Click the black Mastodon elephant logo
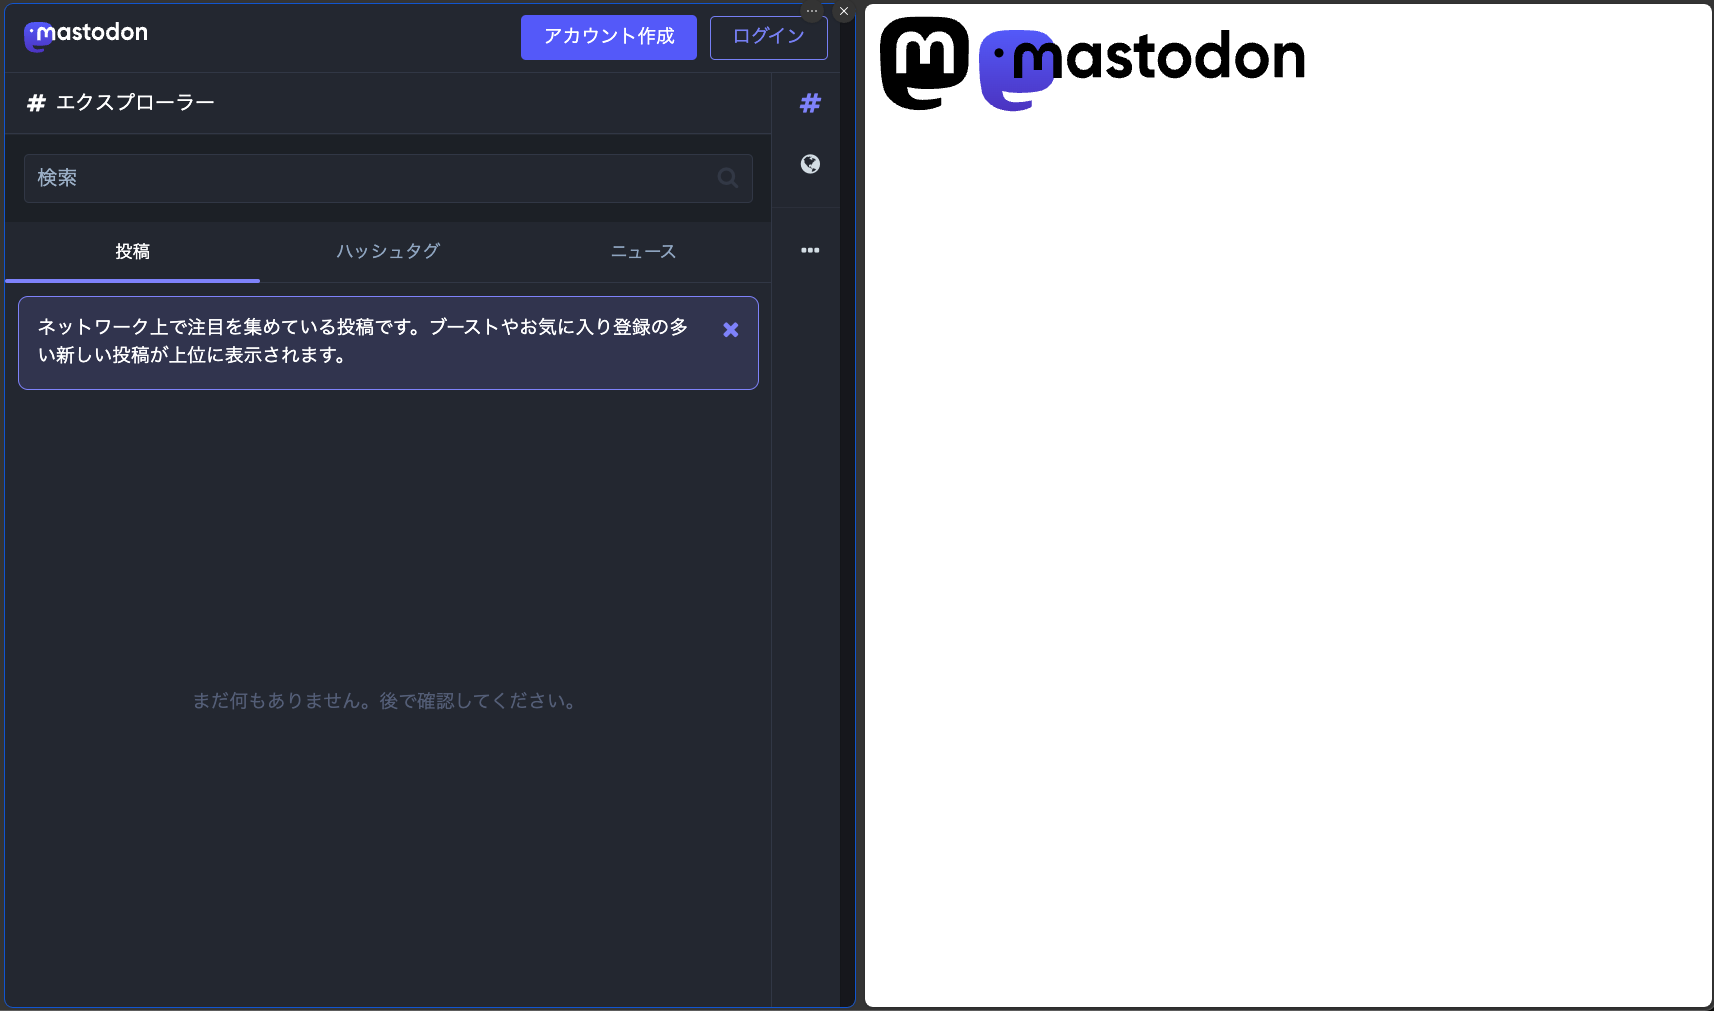1714x1011 pixels. tap(924, 62)
